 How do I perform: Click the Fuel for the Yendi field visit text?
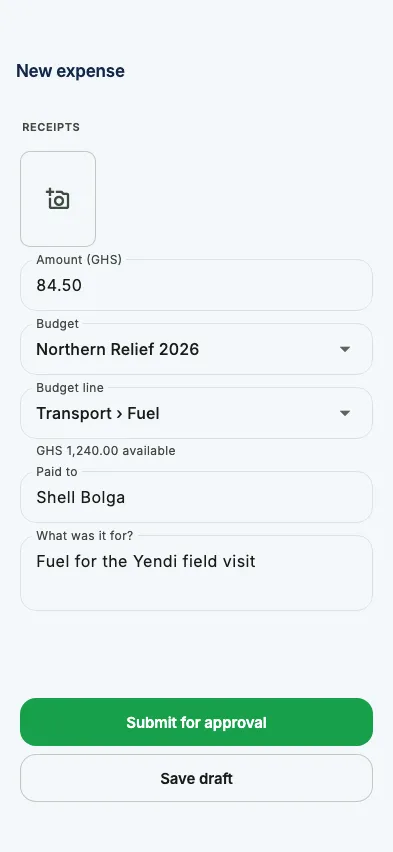(x=146, y=561)
